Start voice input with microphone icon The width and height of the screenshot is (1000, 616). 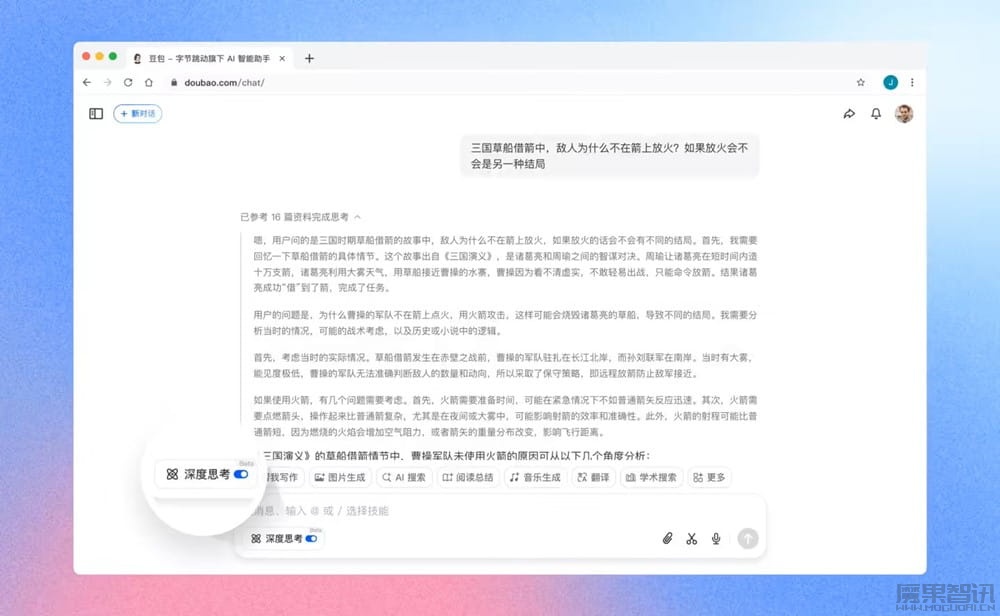[x=716, y=539]
